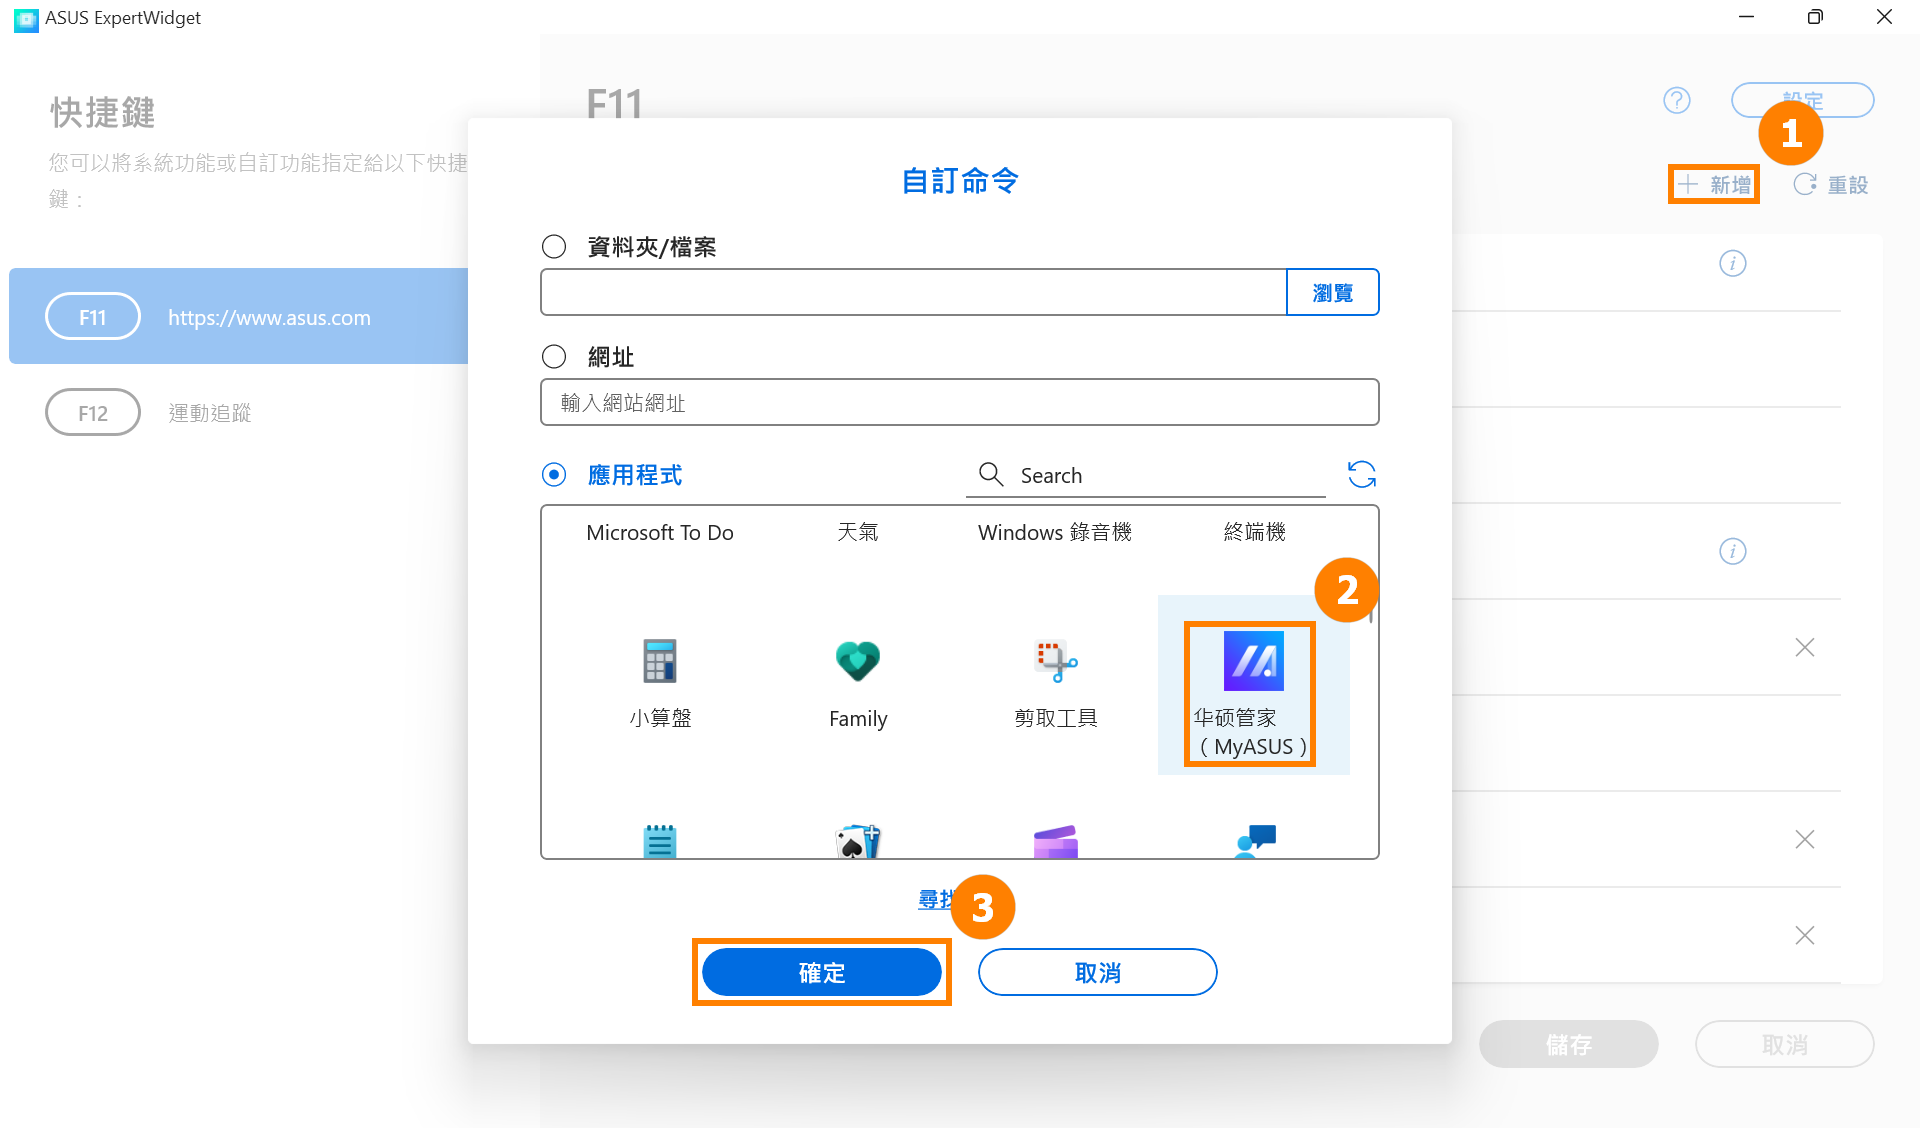The height and width of the screenshot is (1128, 1920).
Task: Click the 瀏覽 browse button
Action: click(x=1332, y=292)
